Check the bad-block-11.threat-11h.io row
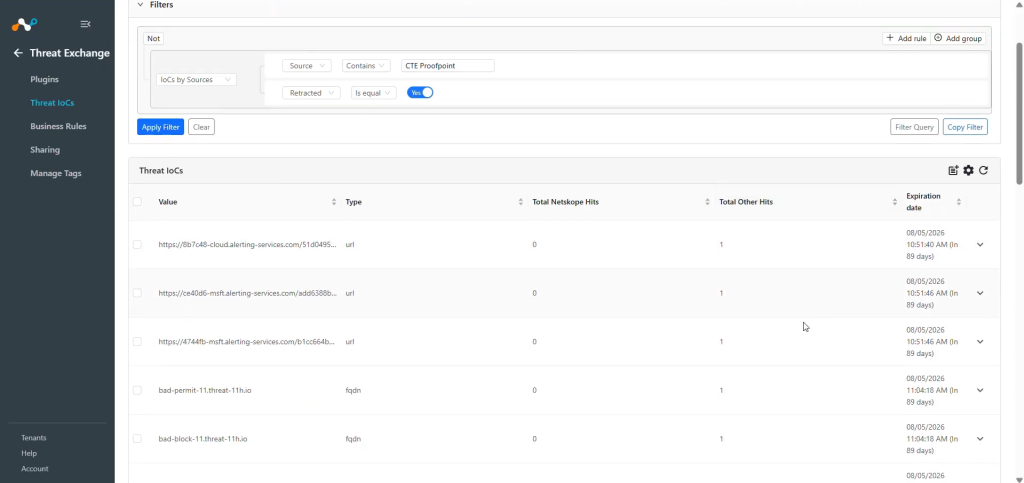 coord(137,439)
